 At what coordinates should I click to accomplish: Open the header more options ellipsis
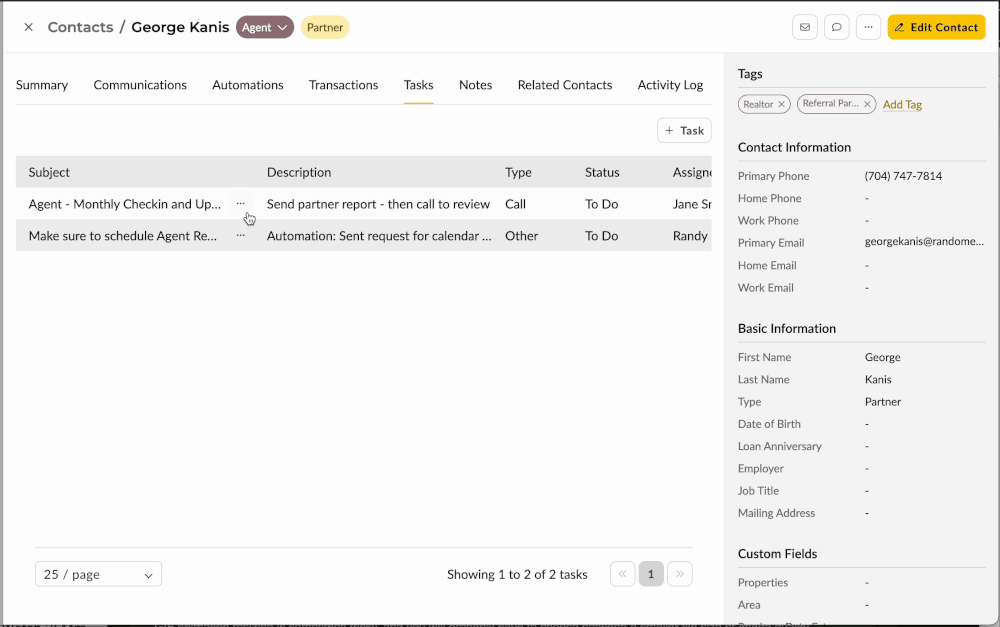(868, 27)
